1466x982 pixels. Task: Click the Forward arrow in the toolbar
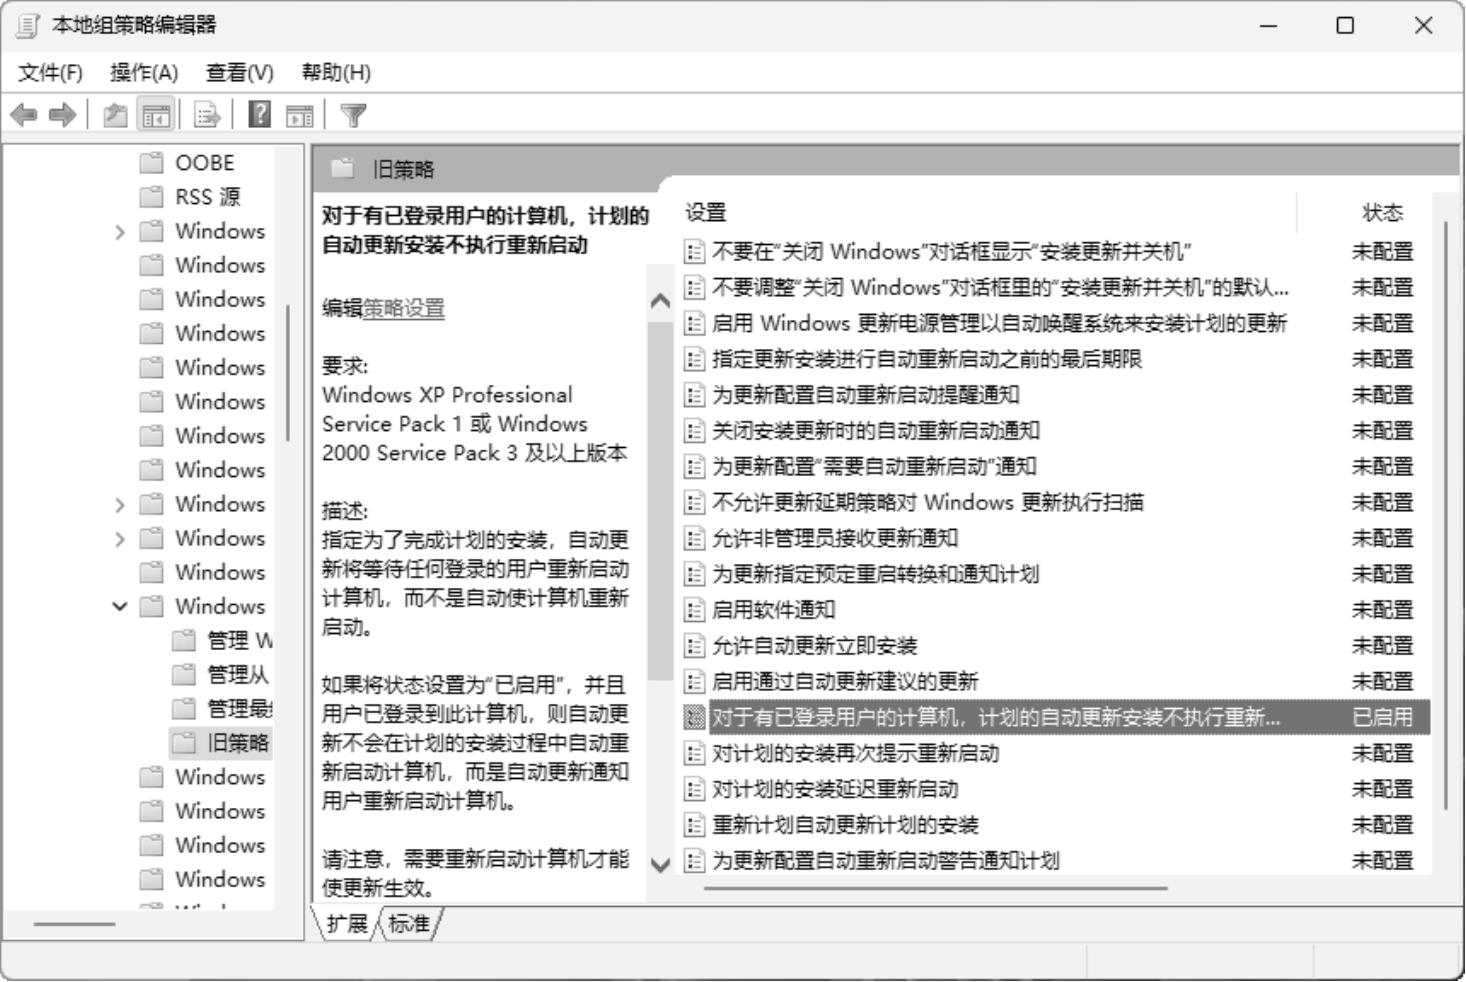pyautogui.click(x=62, y=115)
